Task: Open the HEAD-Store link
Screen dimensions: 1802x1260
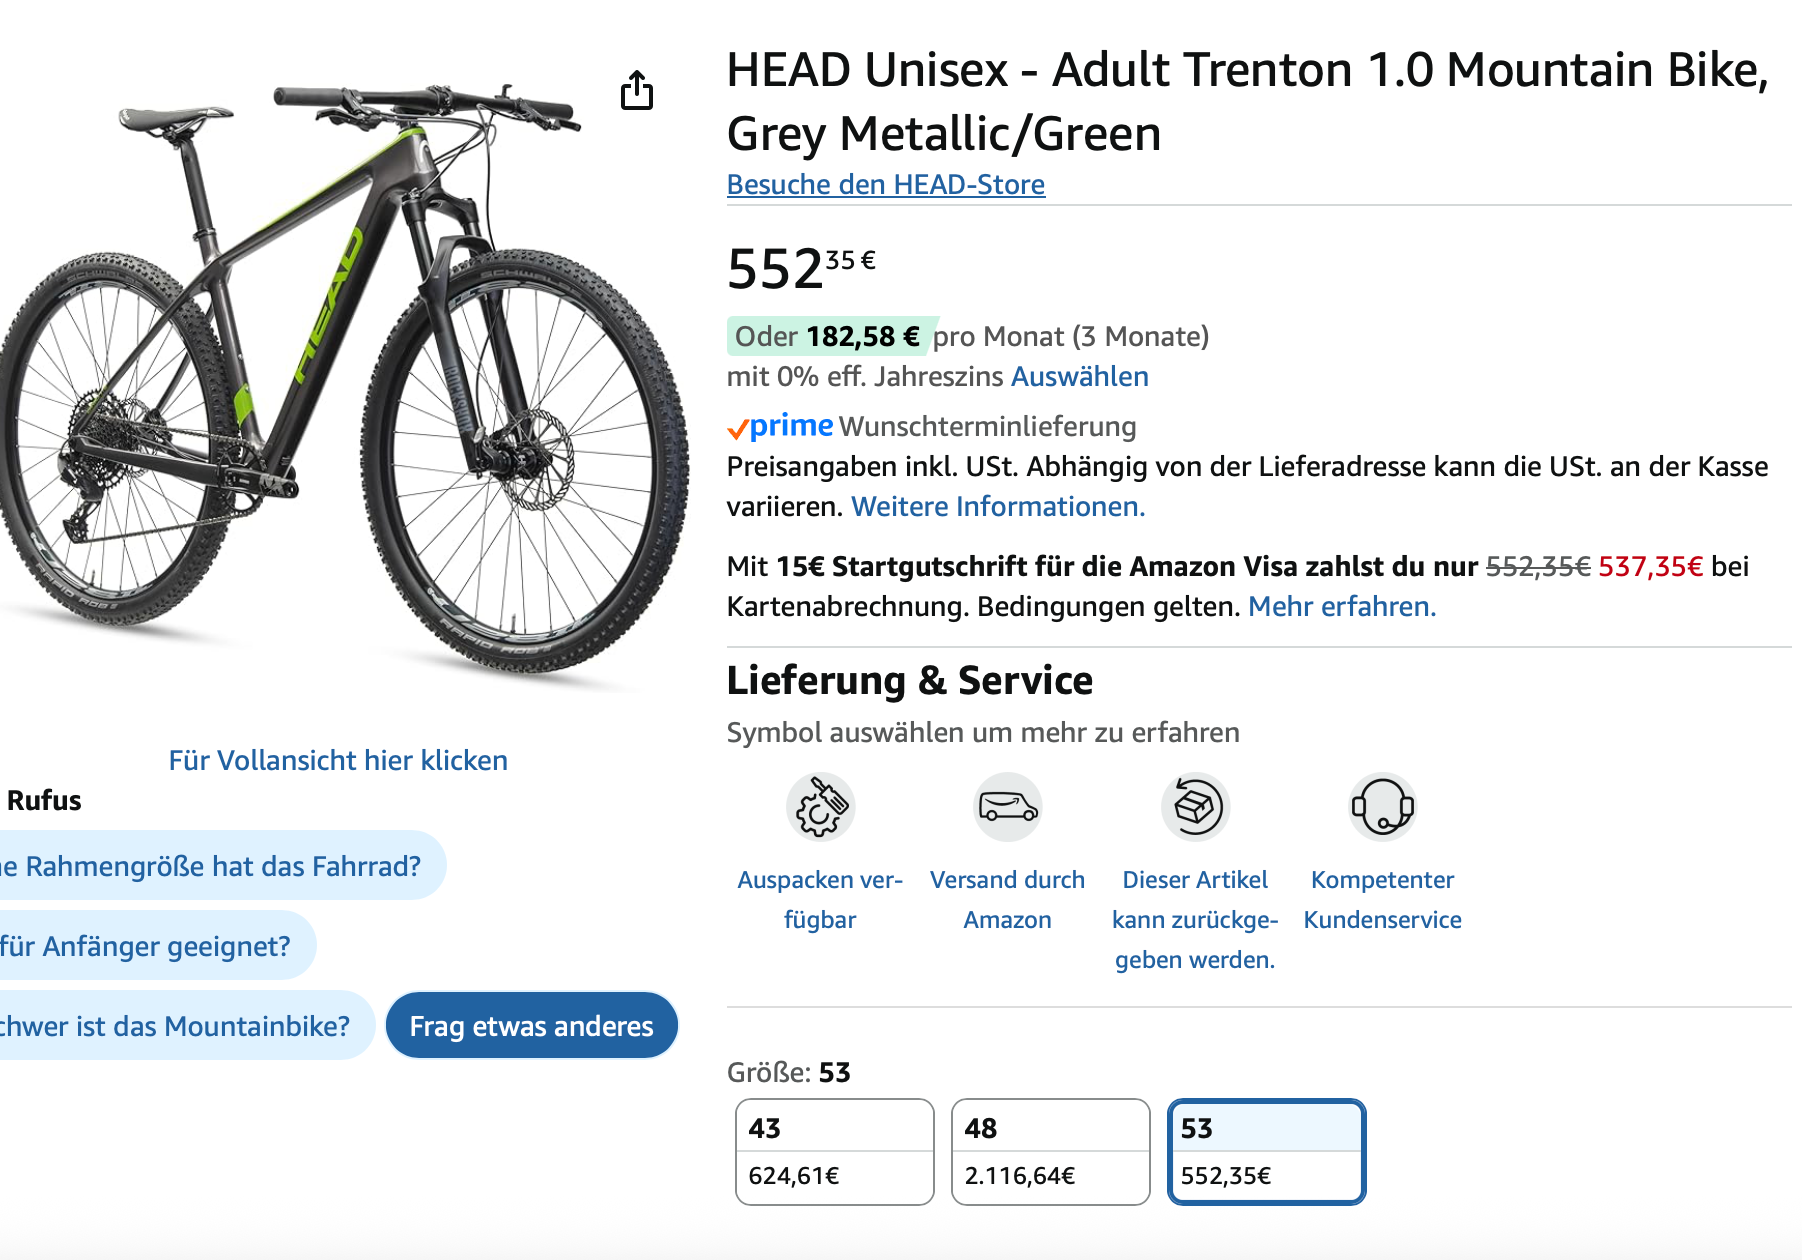Action: pos(885,185)
